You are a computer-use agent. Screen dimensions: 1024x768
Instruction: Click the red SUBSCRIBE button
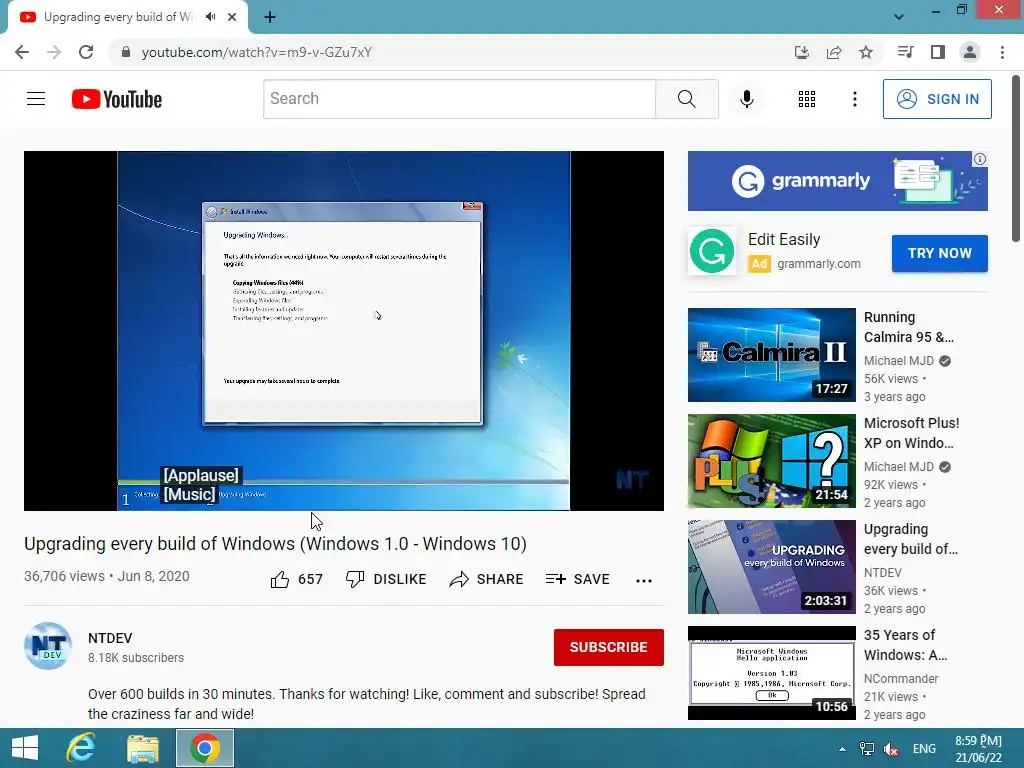[x=609, y=647]
